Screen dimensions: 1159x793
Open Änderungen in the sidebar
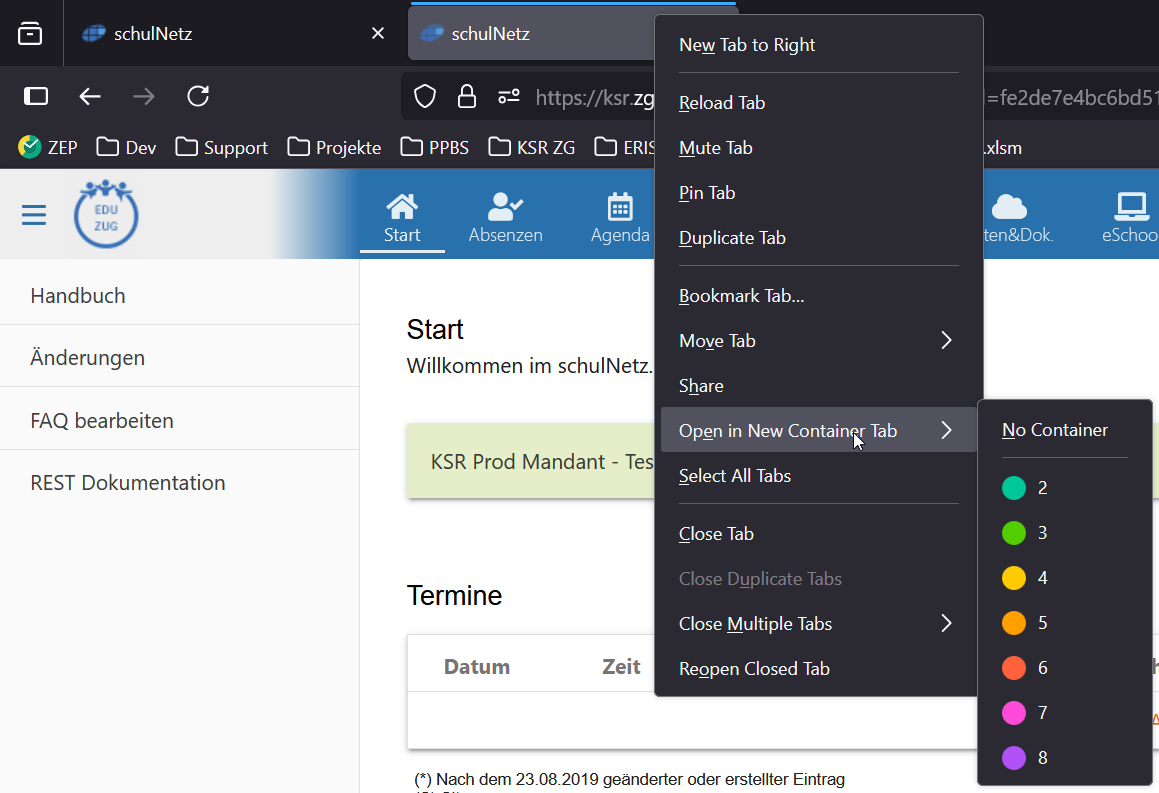(180, 358)
